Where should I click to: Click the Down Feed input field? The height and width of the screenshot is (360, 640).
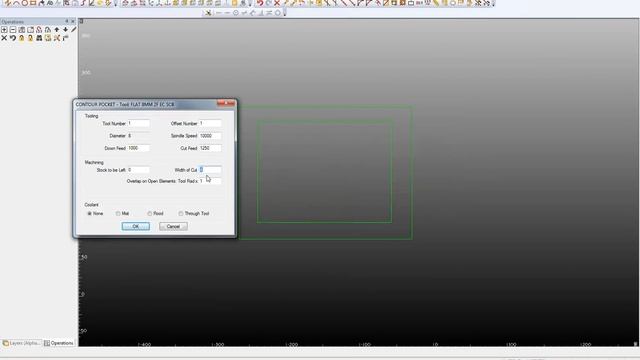point(138,148)
